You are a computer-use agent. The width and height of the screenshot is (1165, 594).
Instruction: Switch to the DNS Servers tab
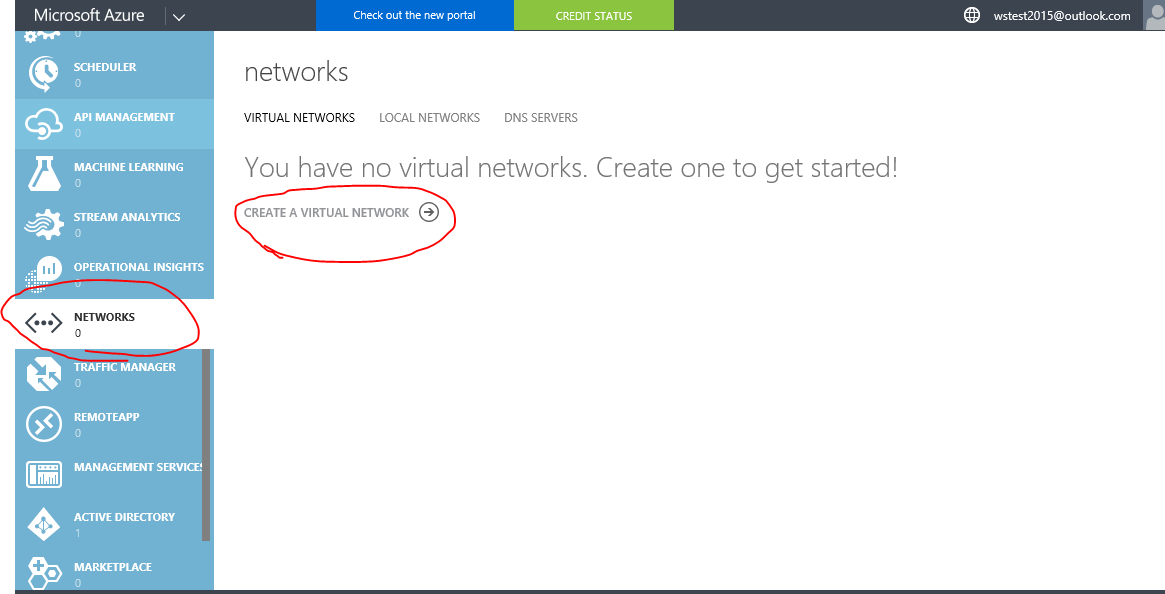point(541,117)
